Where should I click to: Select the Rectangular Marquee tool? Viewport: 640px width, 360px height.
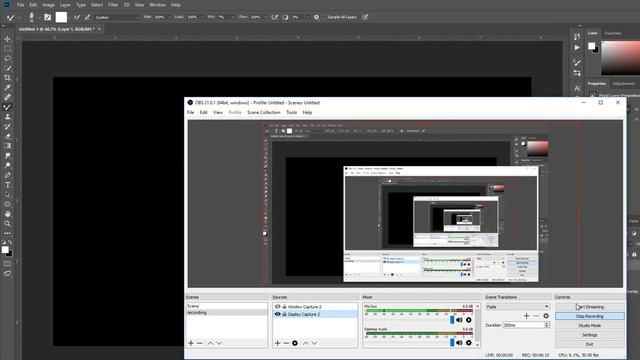pos(7,49)
